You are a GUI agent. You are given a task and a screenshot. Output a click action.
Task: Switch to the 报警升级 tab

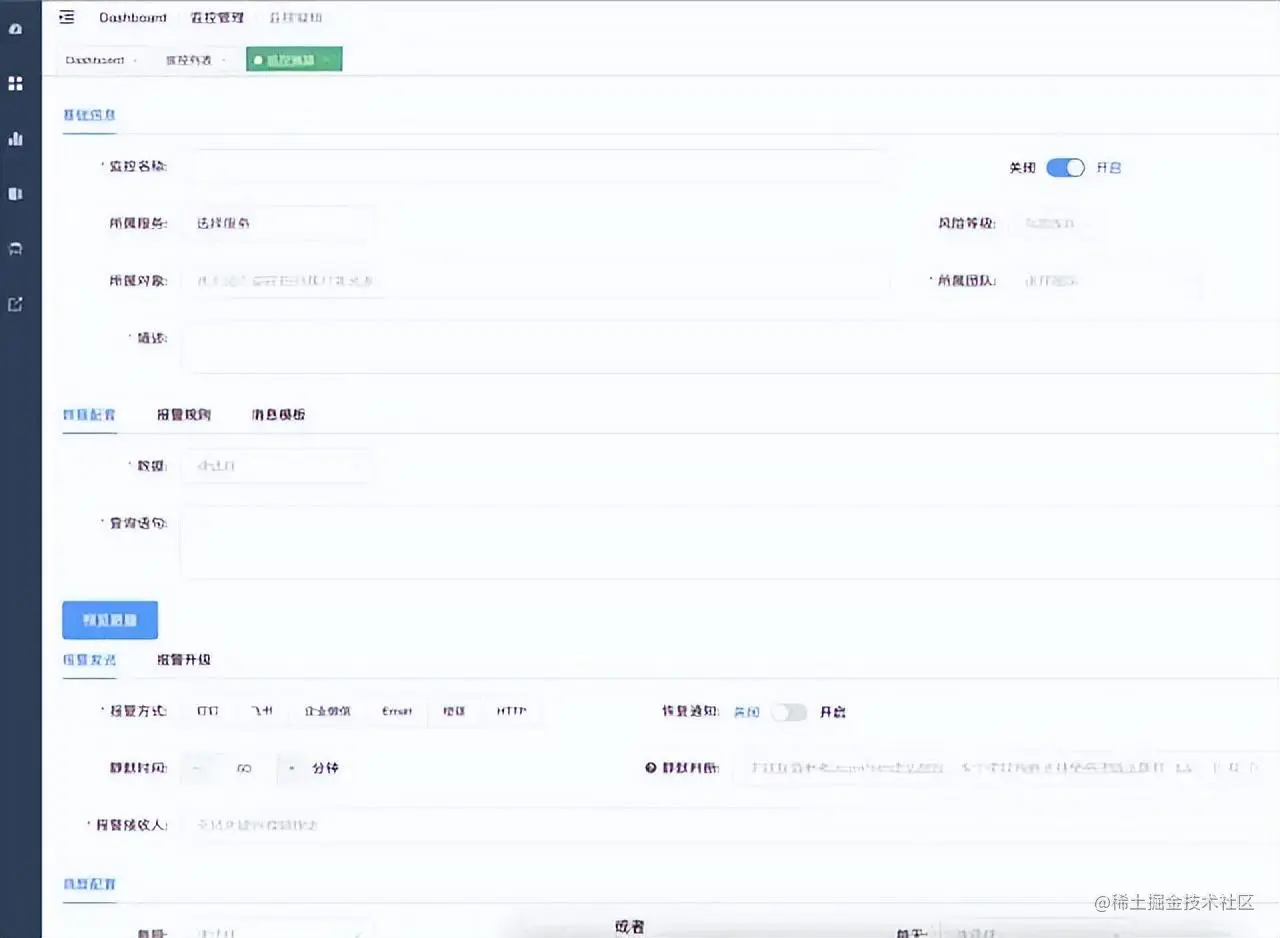click(x=184, y=659)
